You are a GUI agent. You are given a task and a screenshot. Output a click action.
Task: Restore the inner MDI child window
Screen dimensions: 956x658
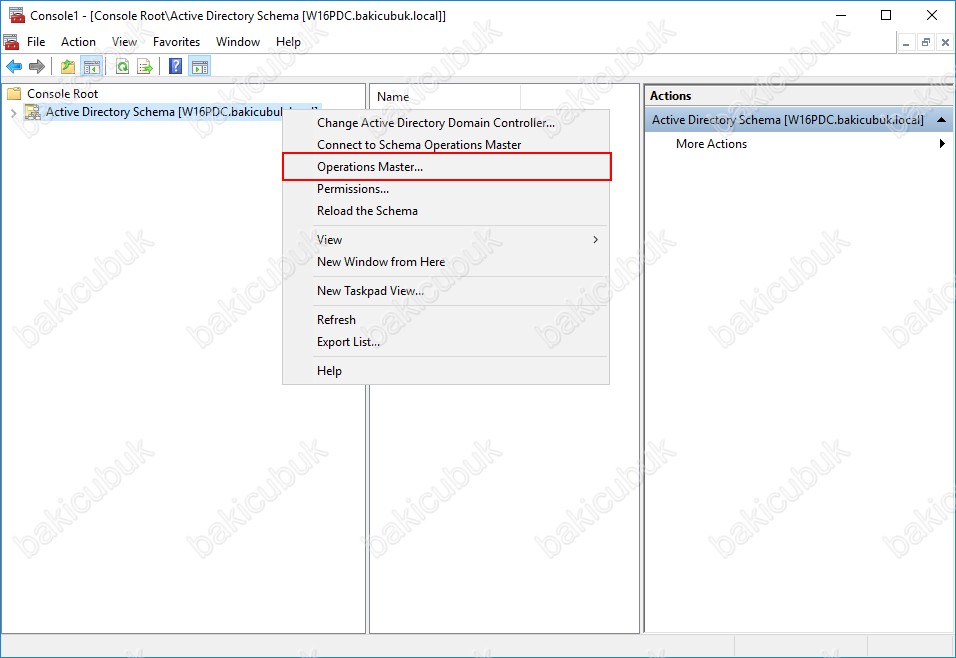click(926, 42)
